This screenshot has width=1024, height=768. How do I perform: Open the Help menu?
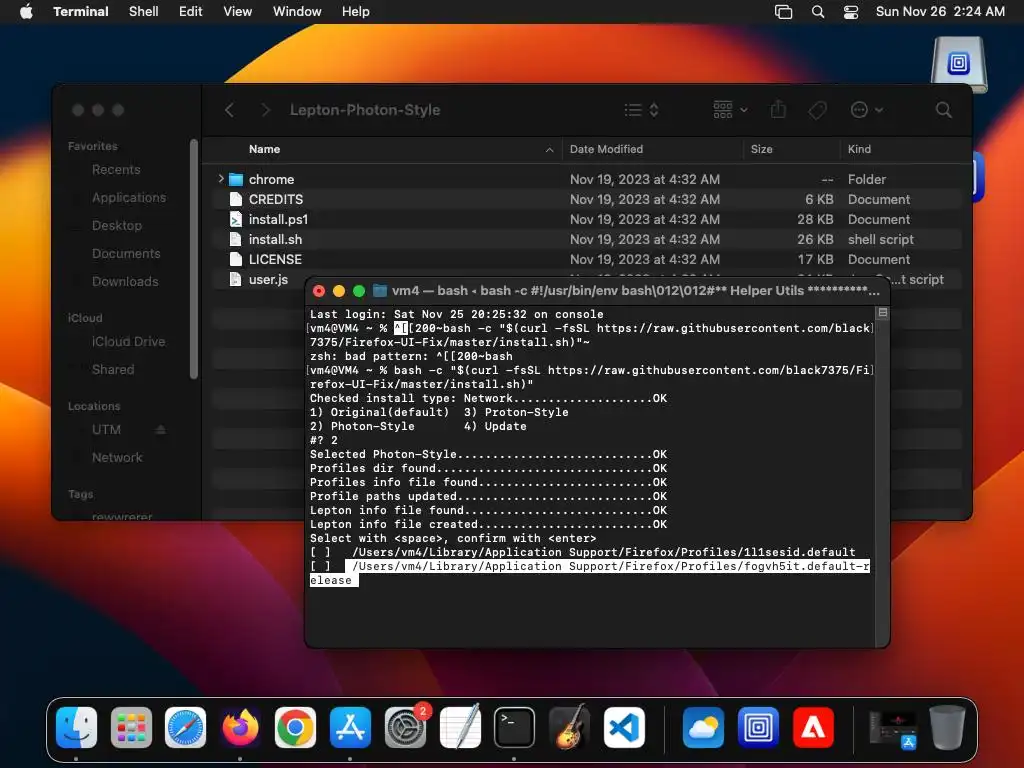coord(355,12)
